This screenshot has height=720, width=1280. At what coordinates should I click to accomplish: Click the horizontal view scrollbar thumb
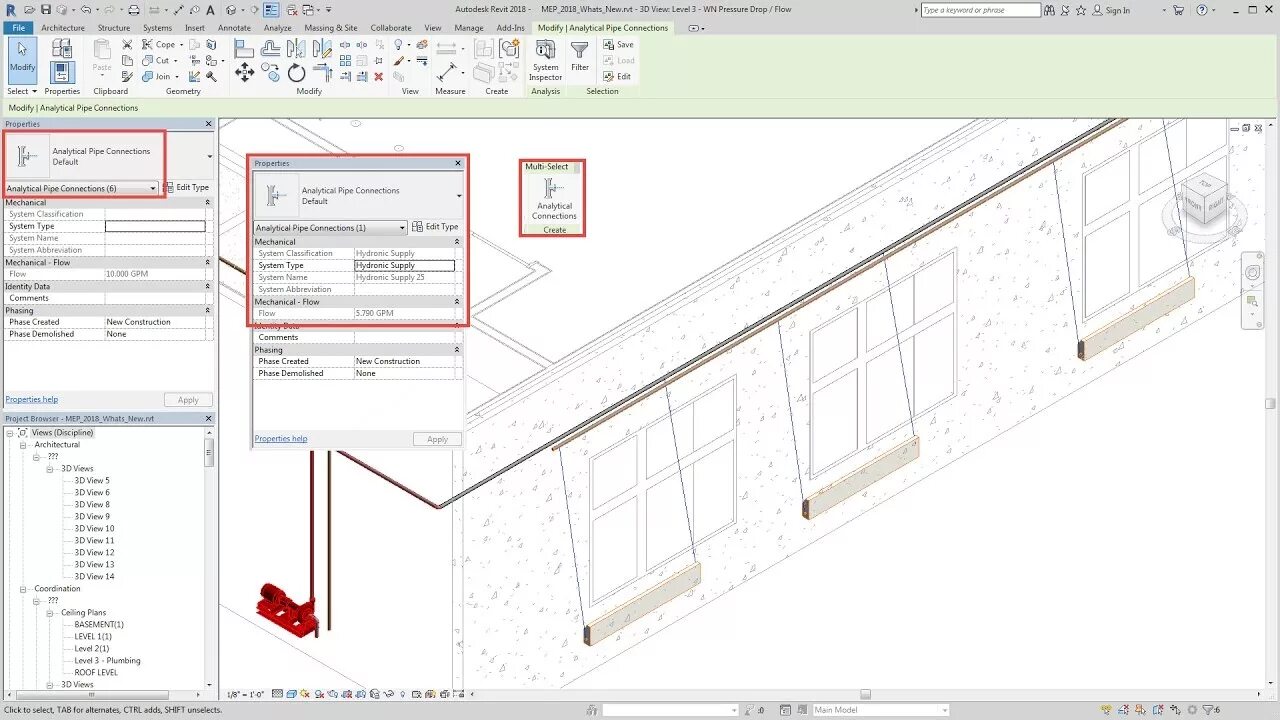[866, 694]
